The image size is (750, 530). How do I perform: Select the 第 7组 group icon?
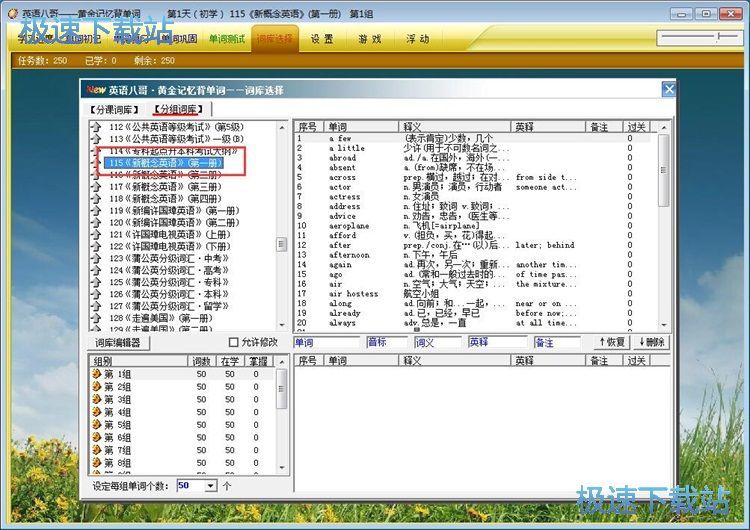97,451
